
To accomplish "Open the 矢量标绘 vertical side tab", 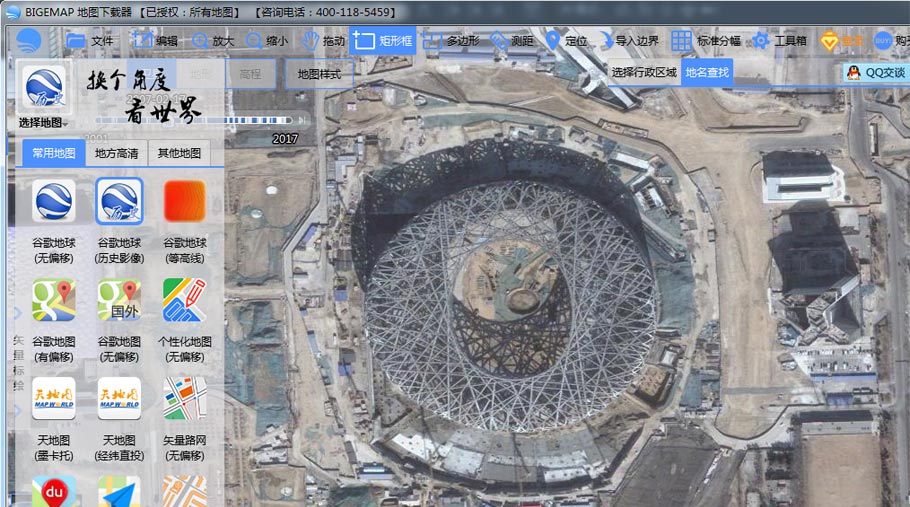I will click(18, 363).
